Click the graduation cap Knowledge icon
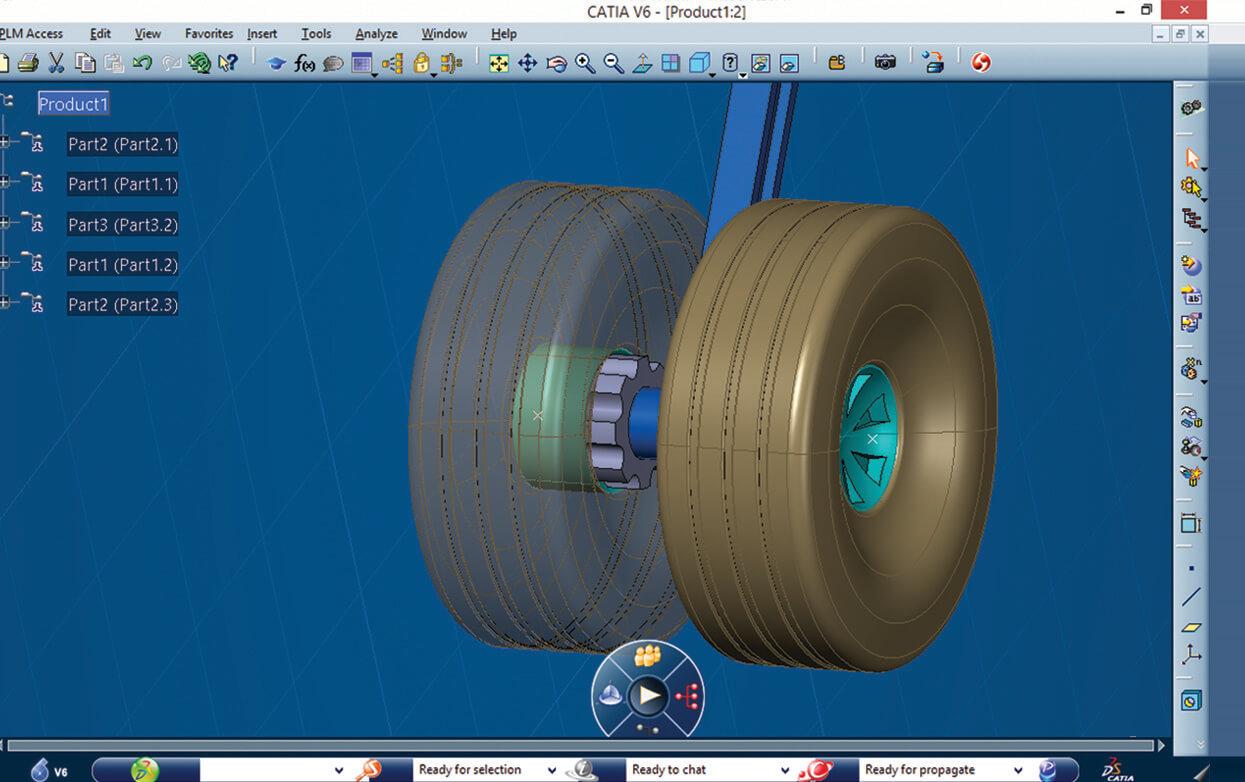Viewport: 1245px width, 782px height. (x=276, y=63)
